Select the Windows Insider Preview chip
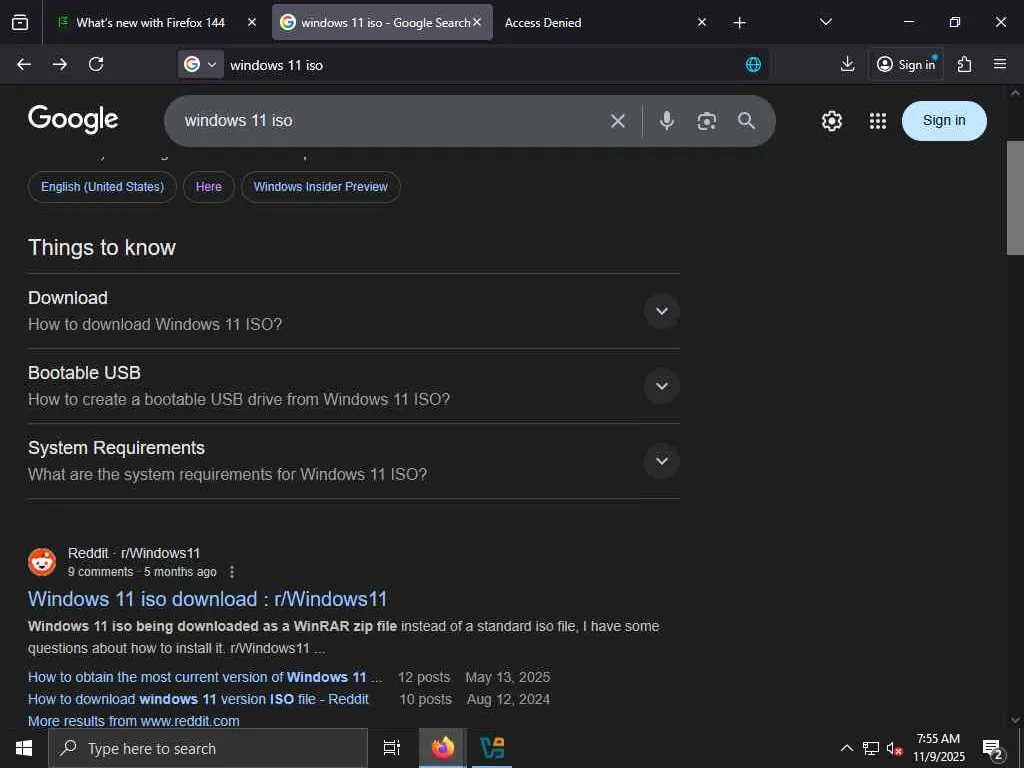This screenshot has height=768, width=1024. 321,187
